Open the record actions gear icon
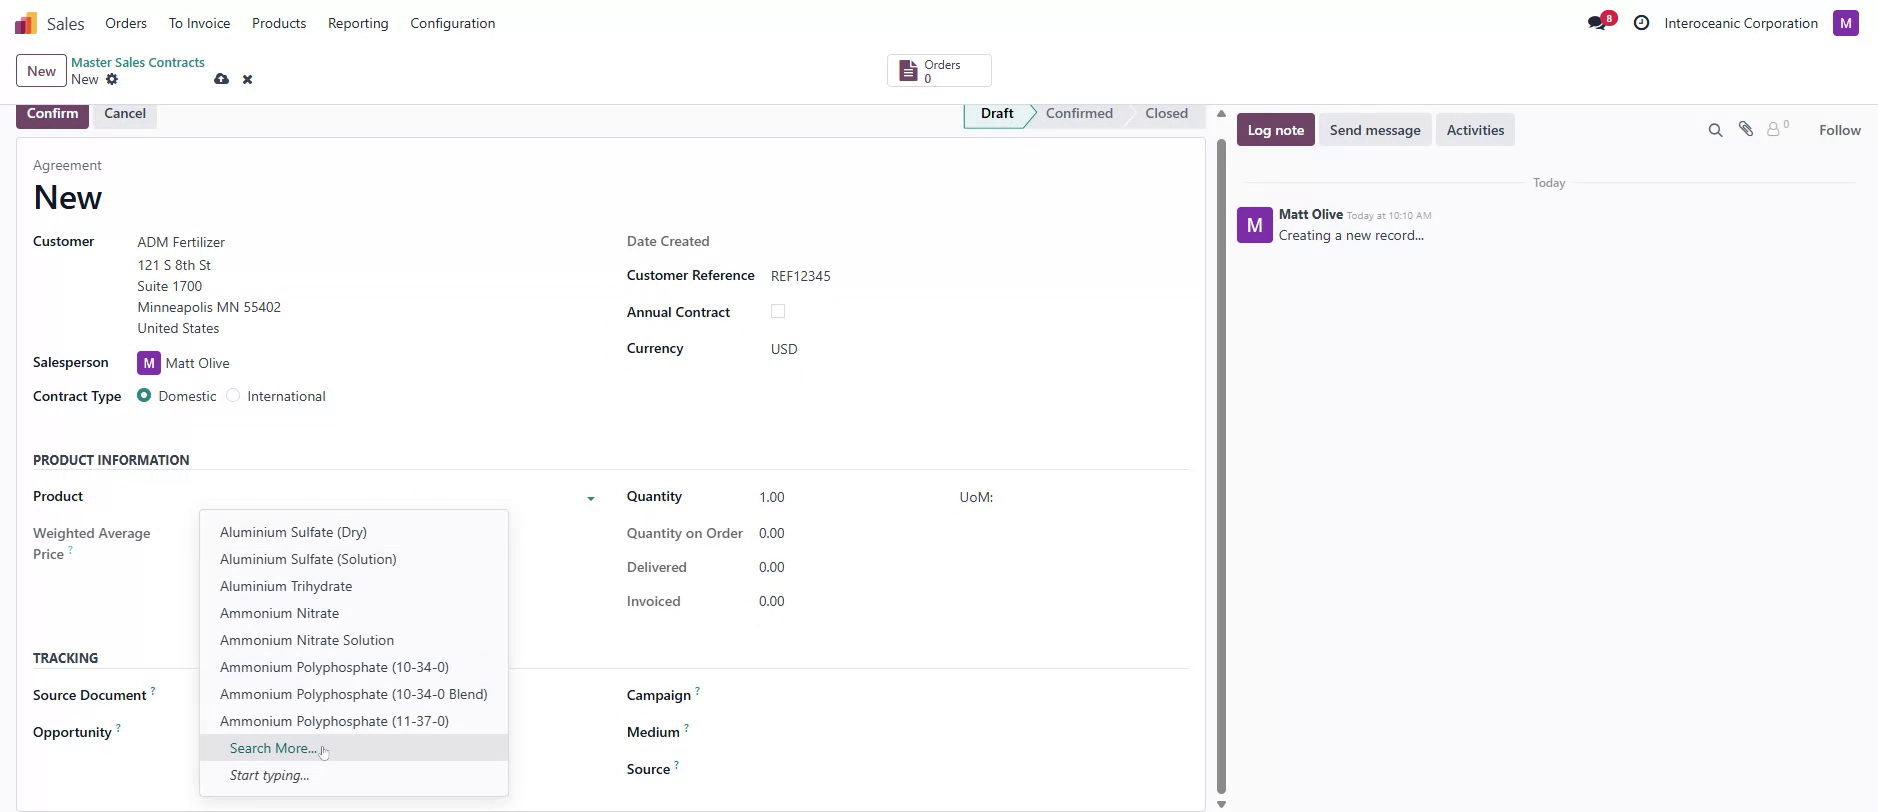This screenshot has height=812, width=1878. click(112, 79)
